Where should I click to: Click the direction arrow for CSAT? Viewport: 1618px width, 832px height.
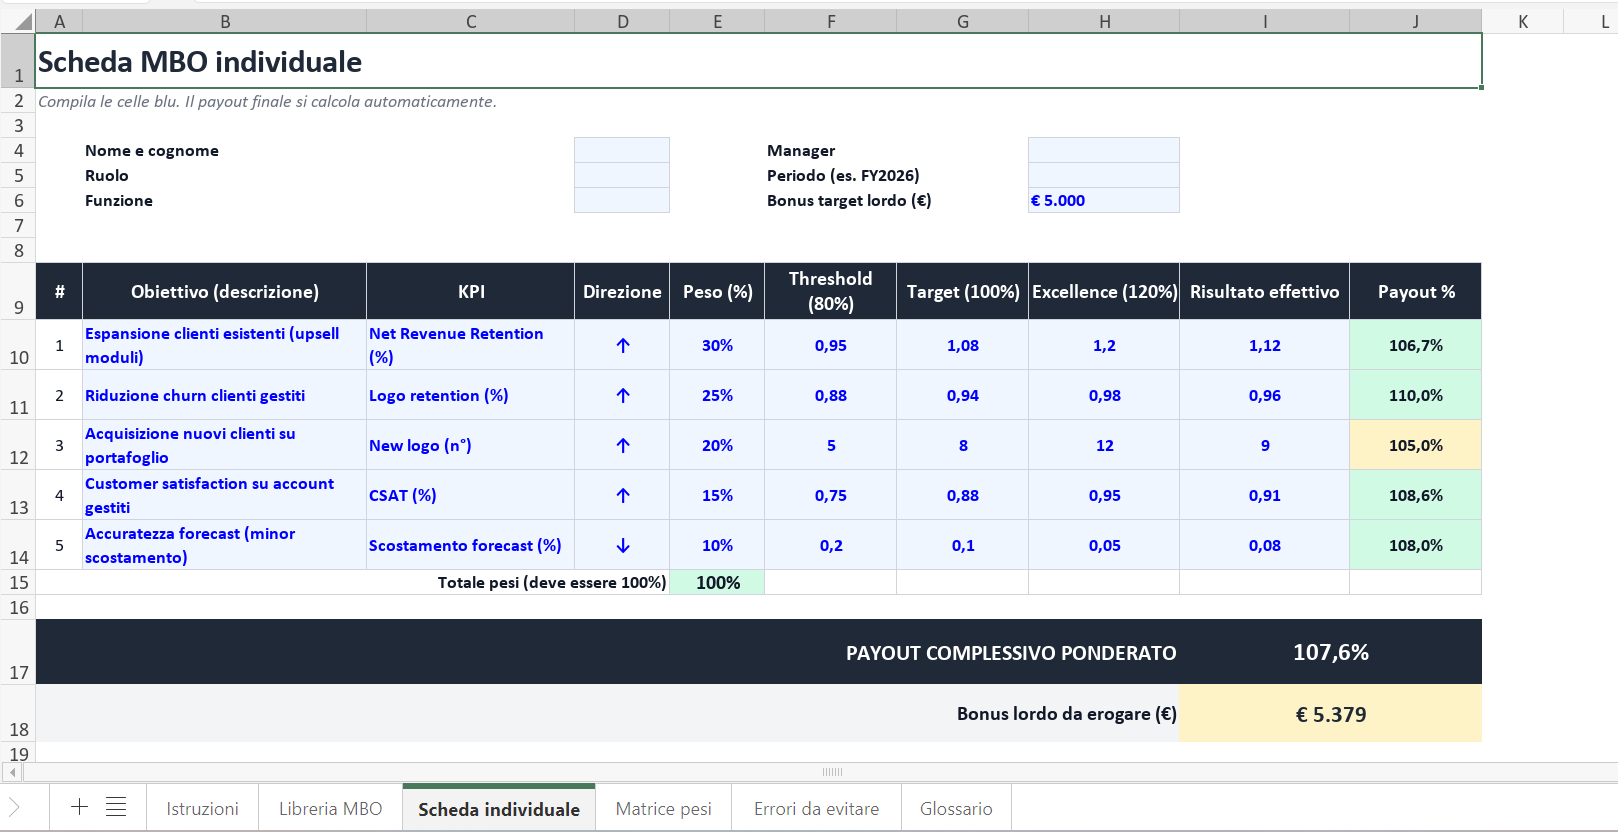coord(622,495)
